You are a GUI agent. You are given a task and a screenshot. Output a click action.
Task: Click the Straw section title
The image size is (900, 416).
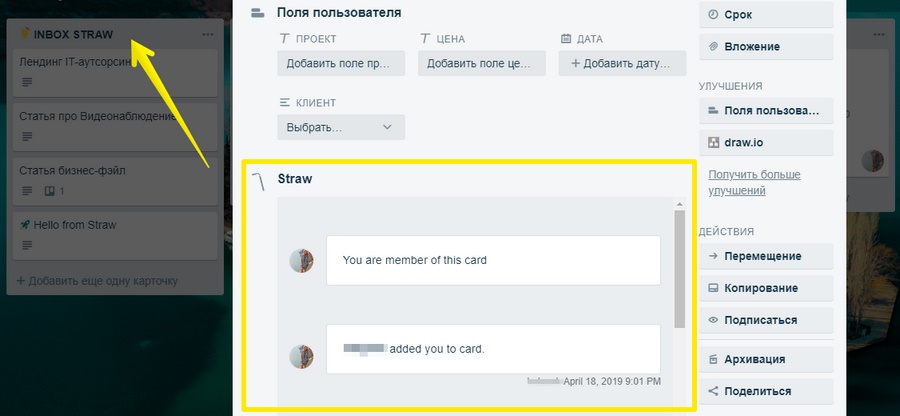pos(294,178)
